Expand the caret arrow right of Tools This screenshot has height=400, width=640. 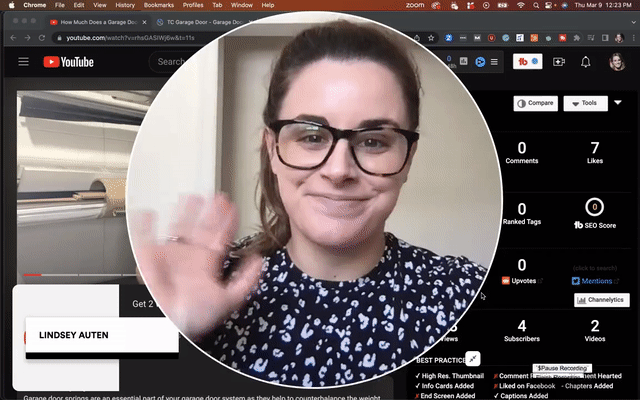(x=618, y=103)
